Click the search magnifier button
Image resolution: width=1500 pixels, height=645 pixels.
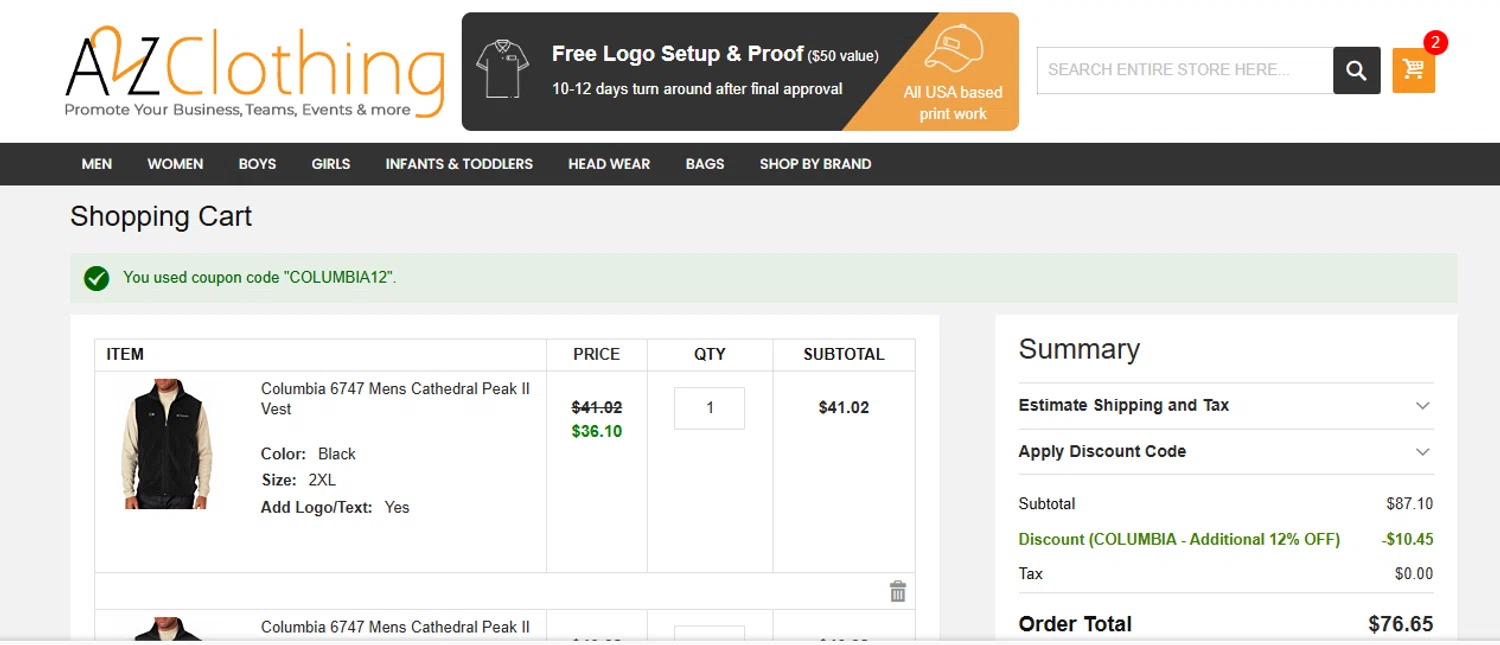point(1356,70)
